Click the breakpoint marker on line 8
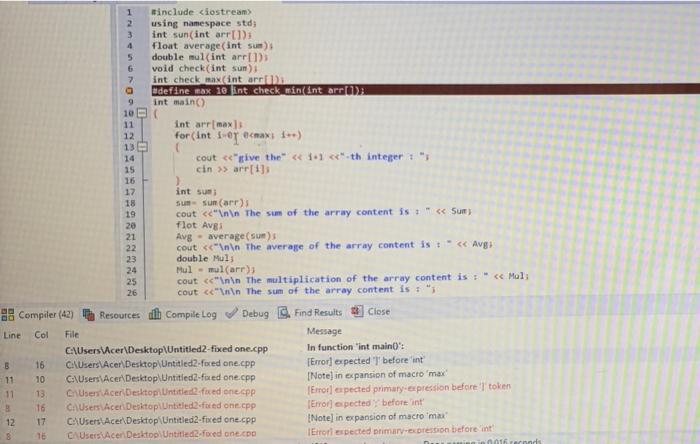 coord(129,91)
